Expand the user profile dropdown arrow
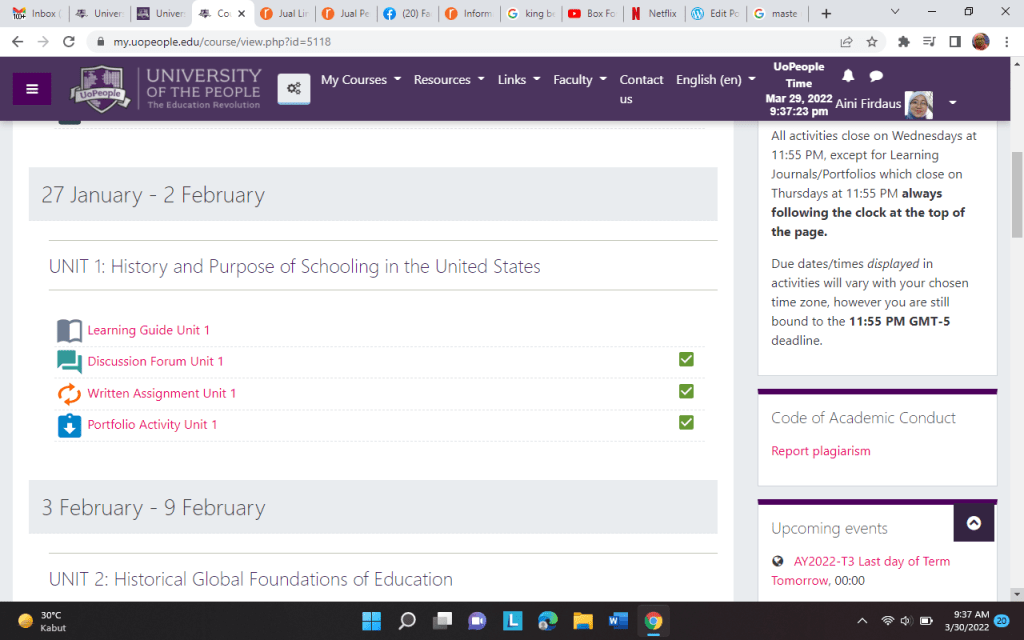 (952, 102)
